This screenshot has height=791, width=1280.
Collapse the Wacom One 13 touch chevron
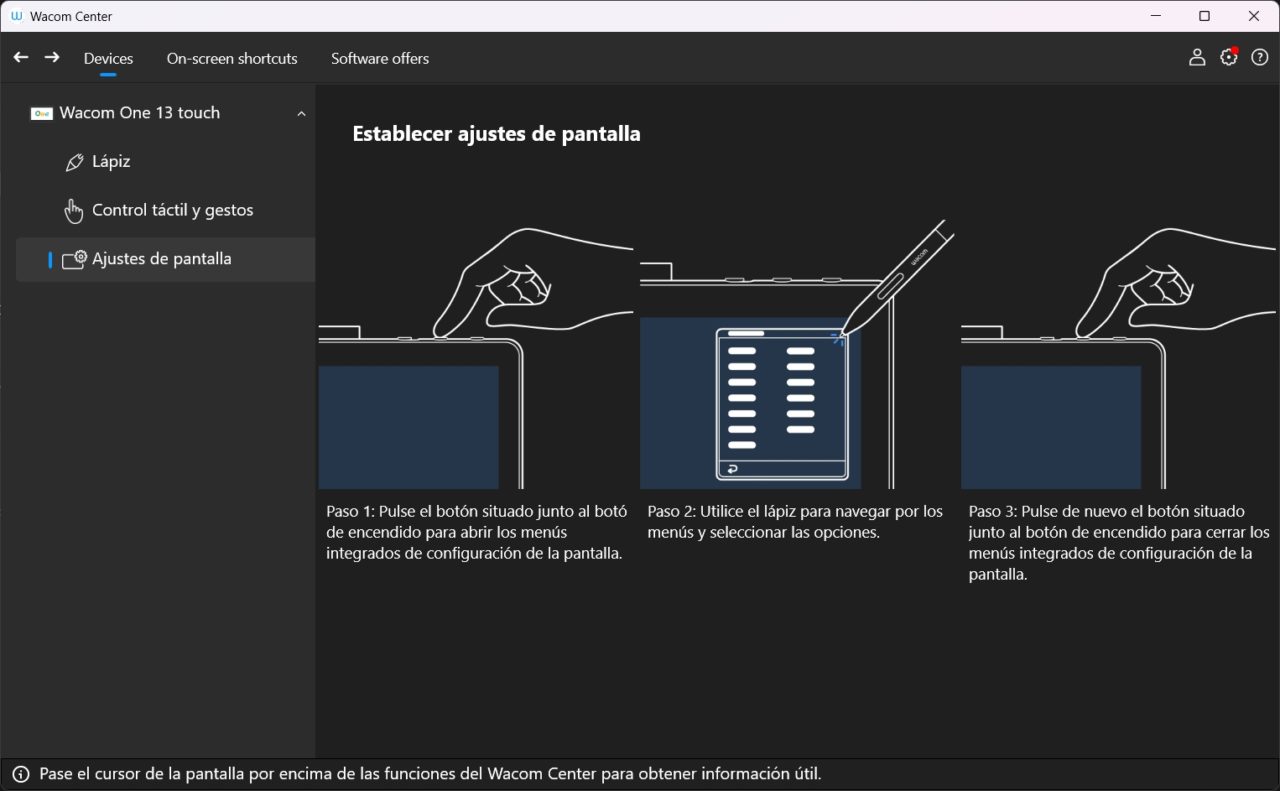click(301, 114)
